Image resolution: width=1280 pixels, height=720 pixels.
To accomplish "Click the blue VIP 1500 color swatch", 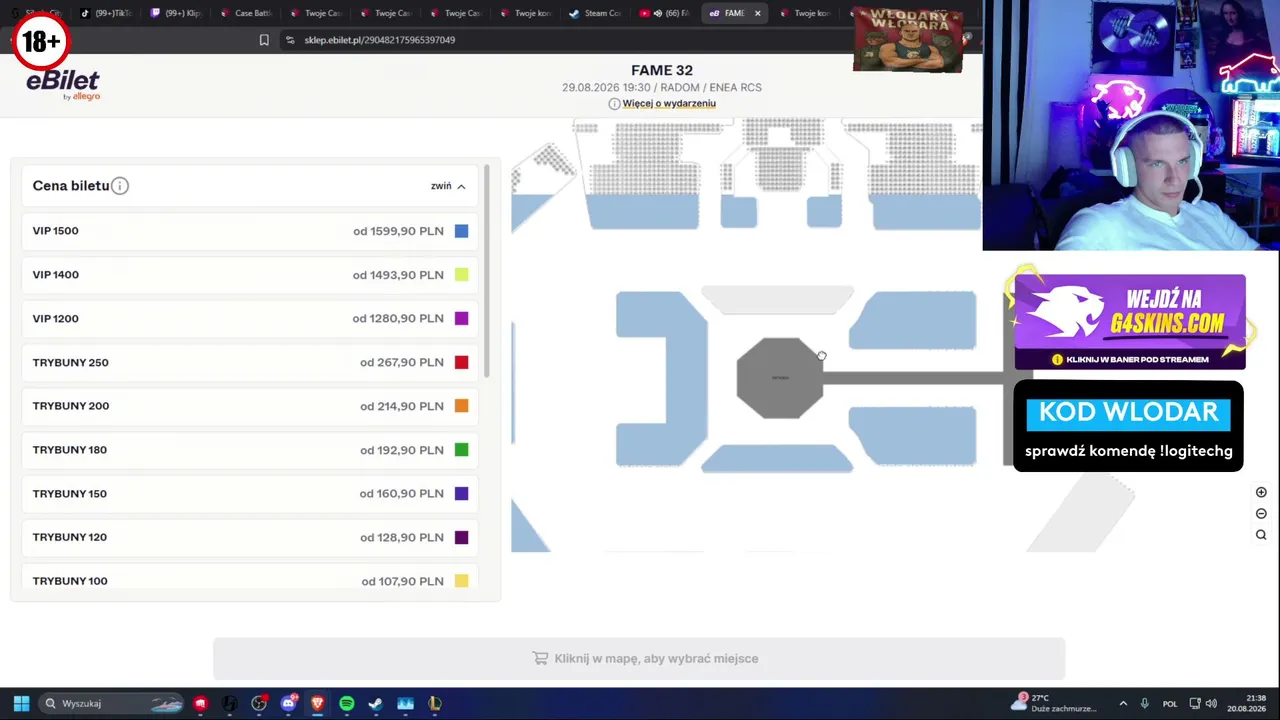I will click(461, 231).
